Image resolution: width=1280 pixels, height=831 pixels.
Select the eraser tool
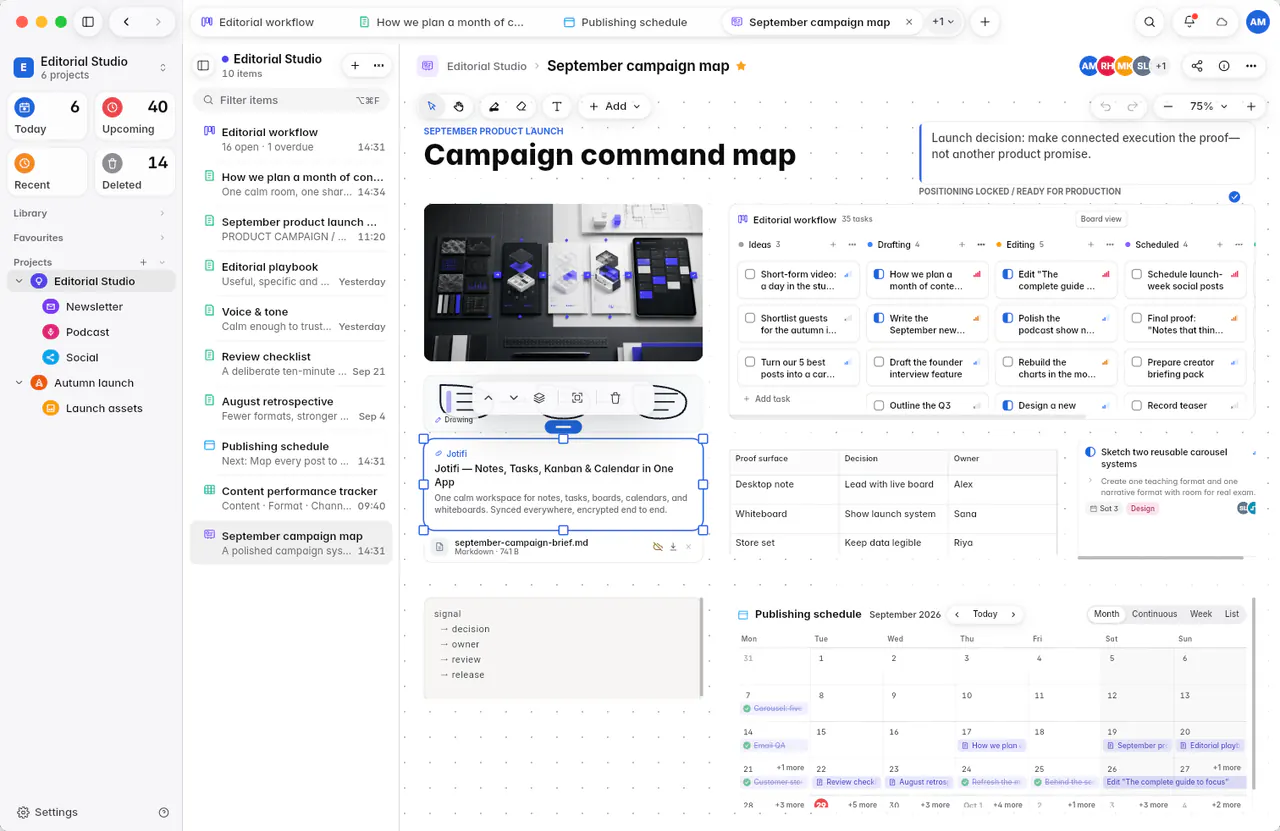521,106
